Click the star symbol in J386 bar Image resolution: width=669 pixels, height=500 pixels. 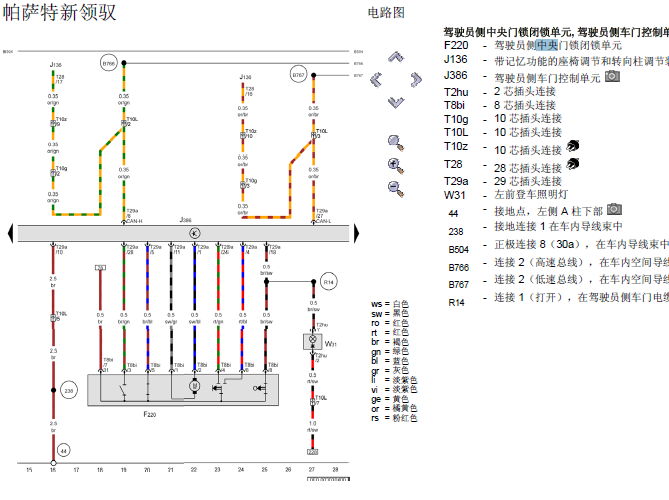[x=195, y=233]
